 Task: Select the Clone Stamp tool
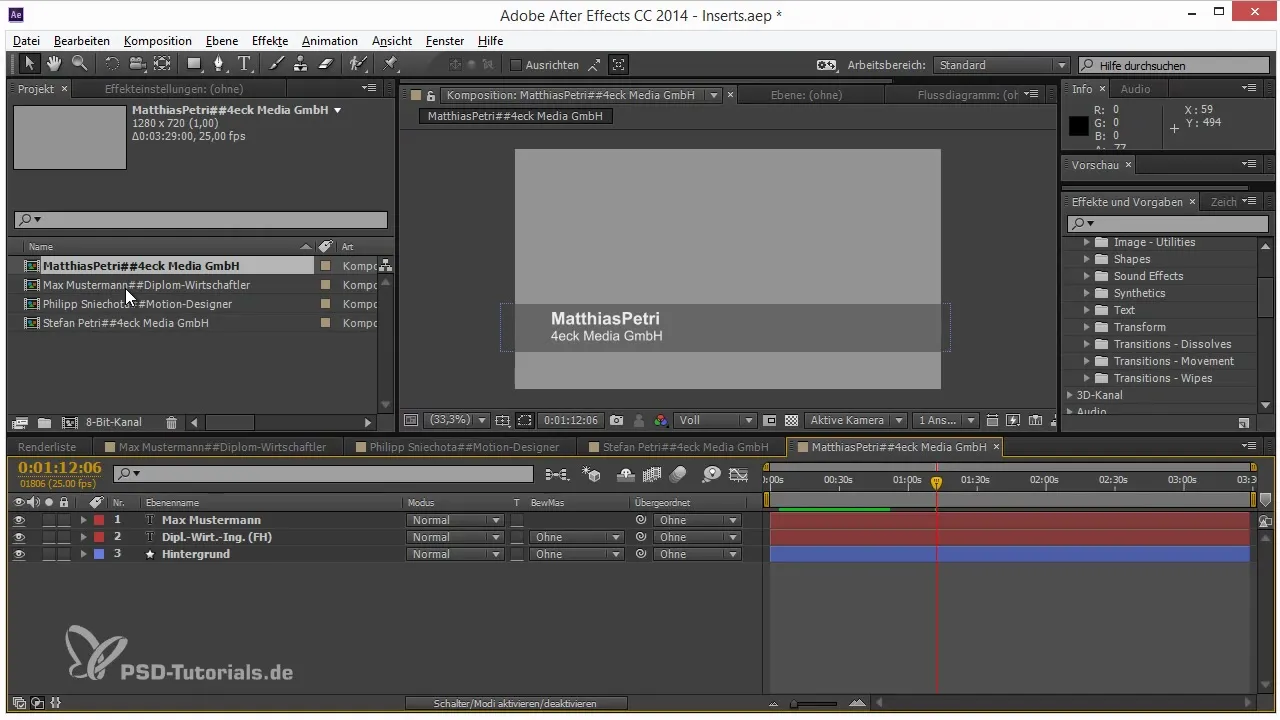(301, 64)
